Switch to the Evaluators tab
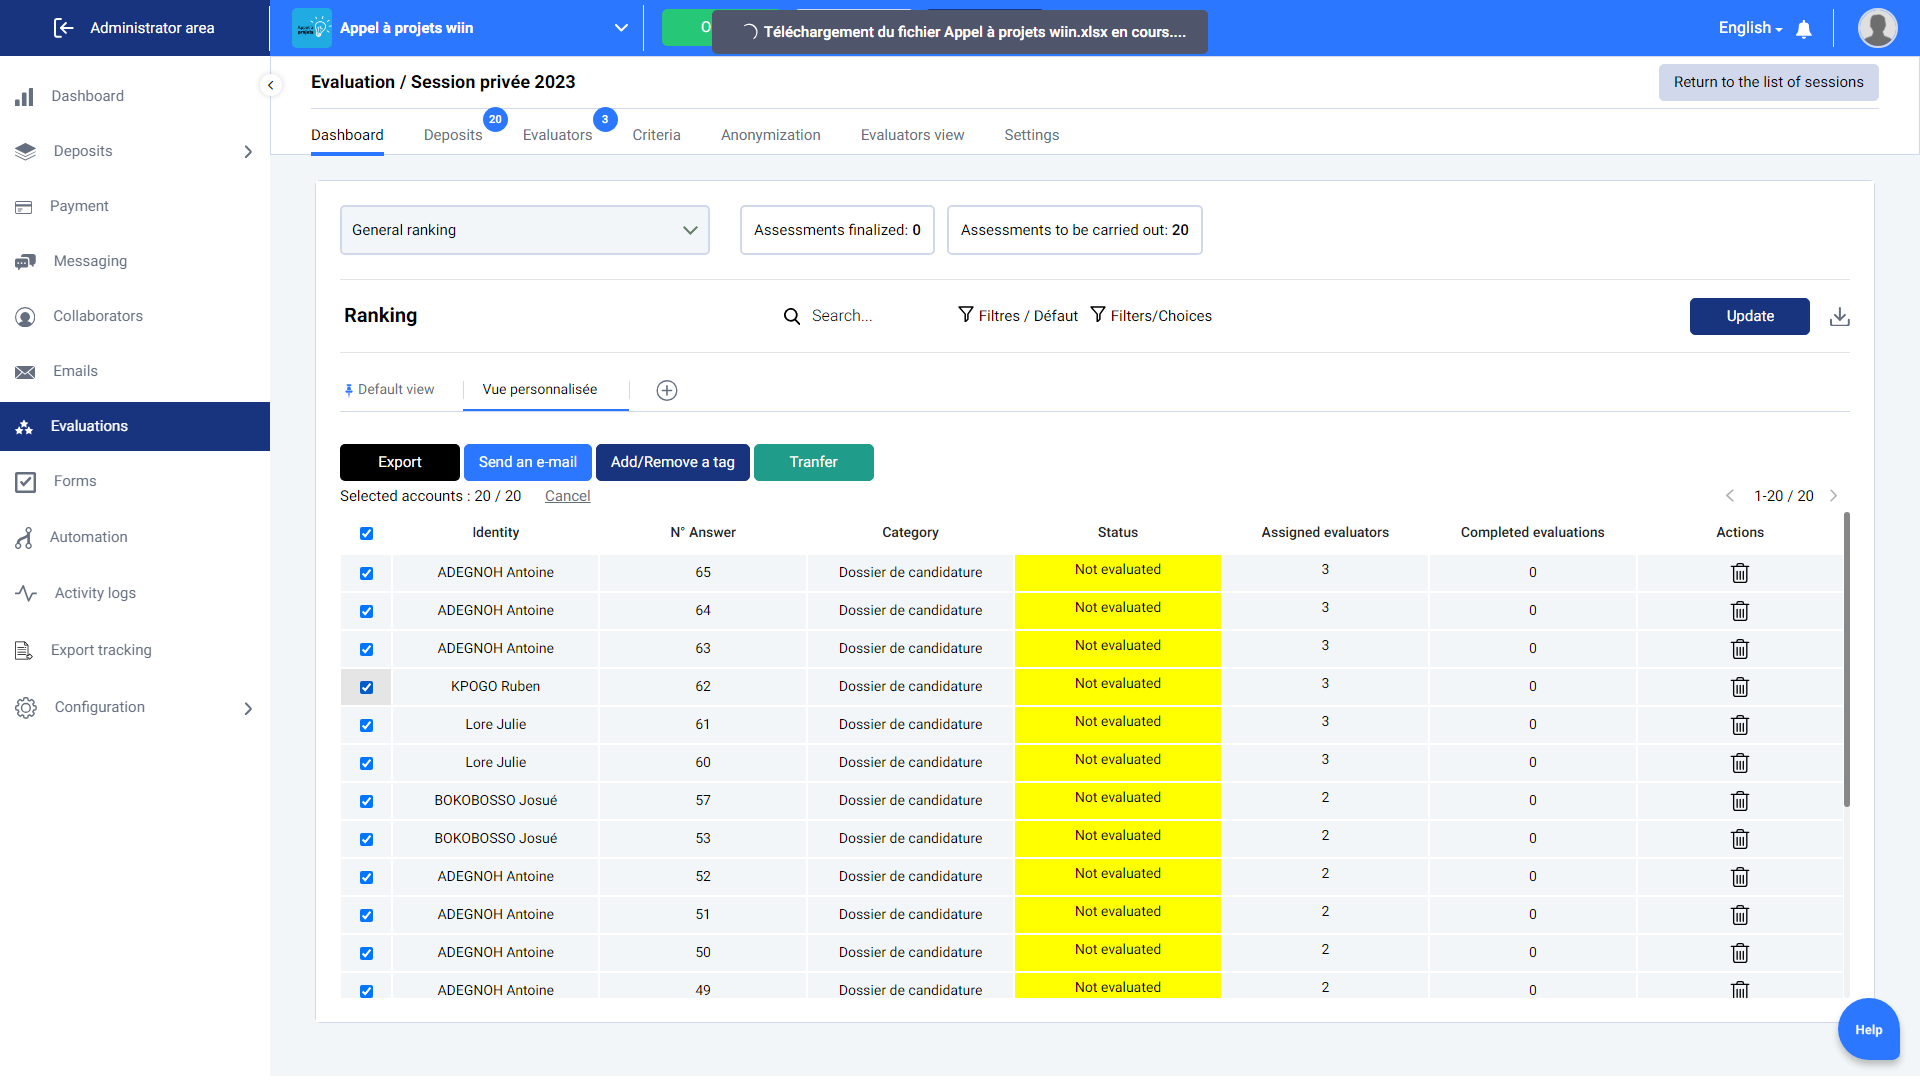1920x1080 pixels. click(557, 135)
